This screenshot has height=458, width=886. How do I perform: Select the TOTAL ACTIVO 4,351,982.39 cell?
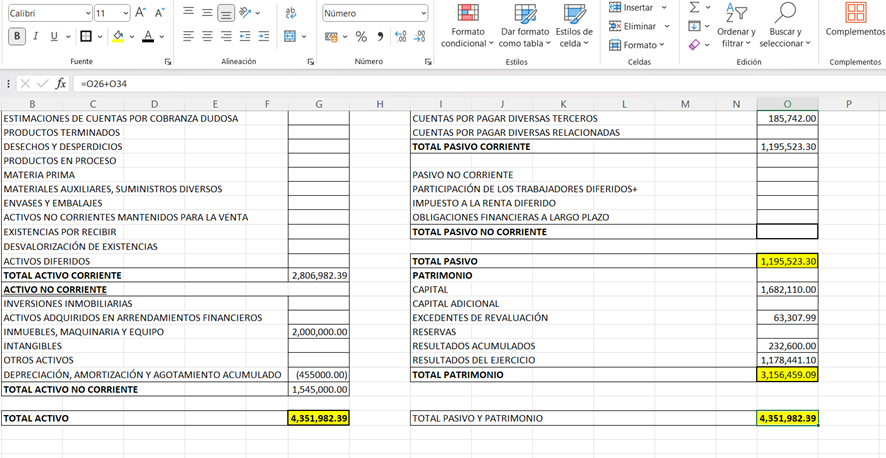pos(319,418)
